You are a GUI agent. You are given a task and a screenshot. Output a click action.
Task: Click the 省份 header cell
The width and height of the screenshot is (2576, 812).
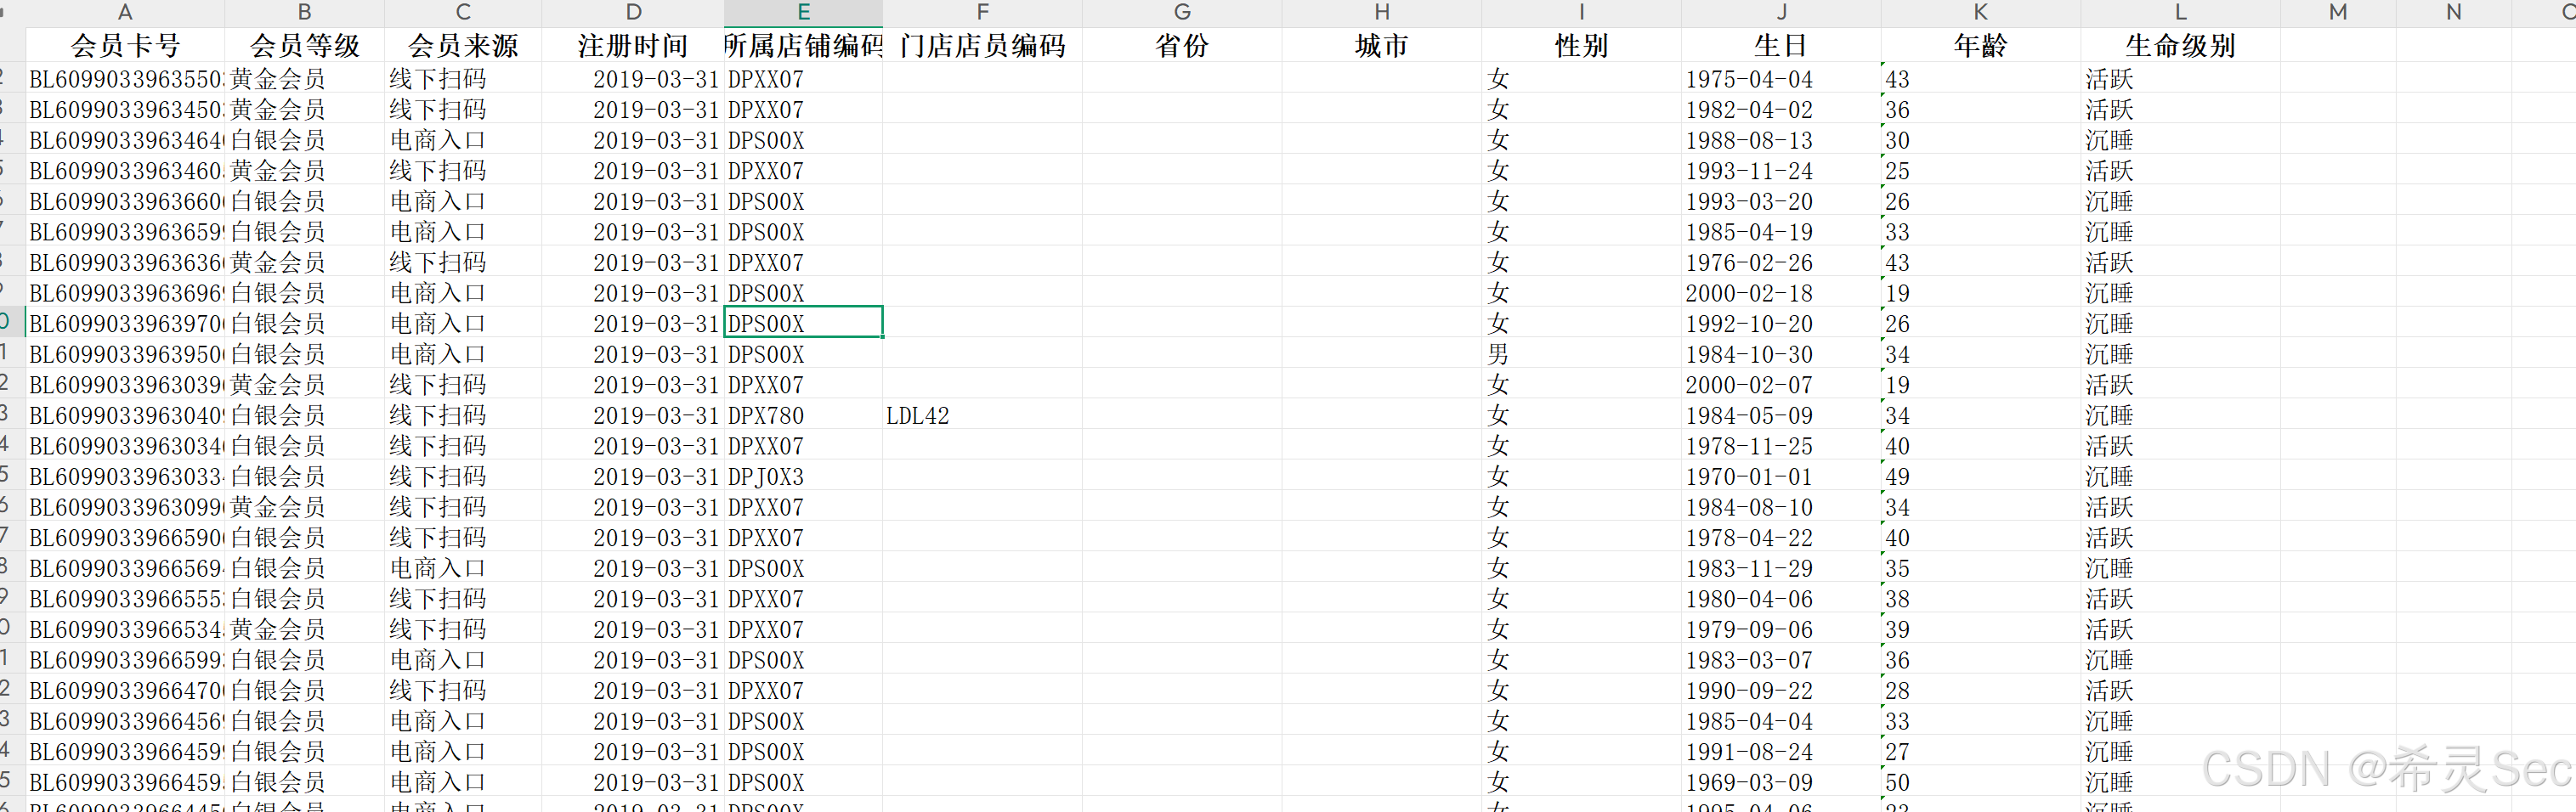point(1182,45)
